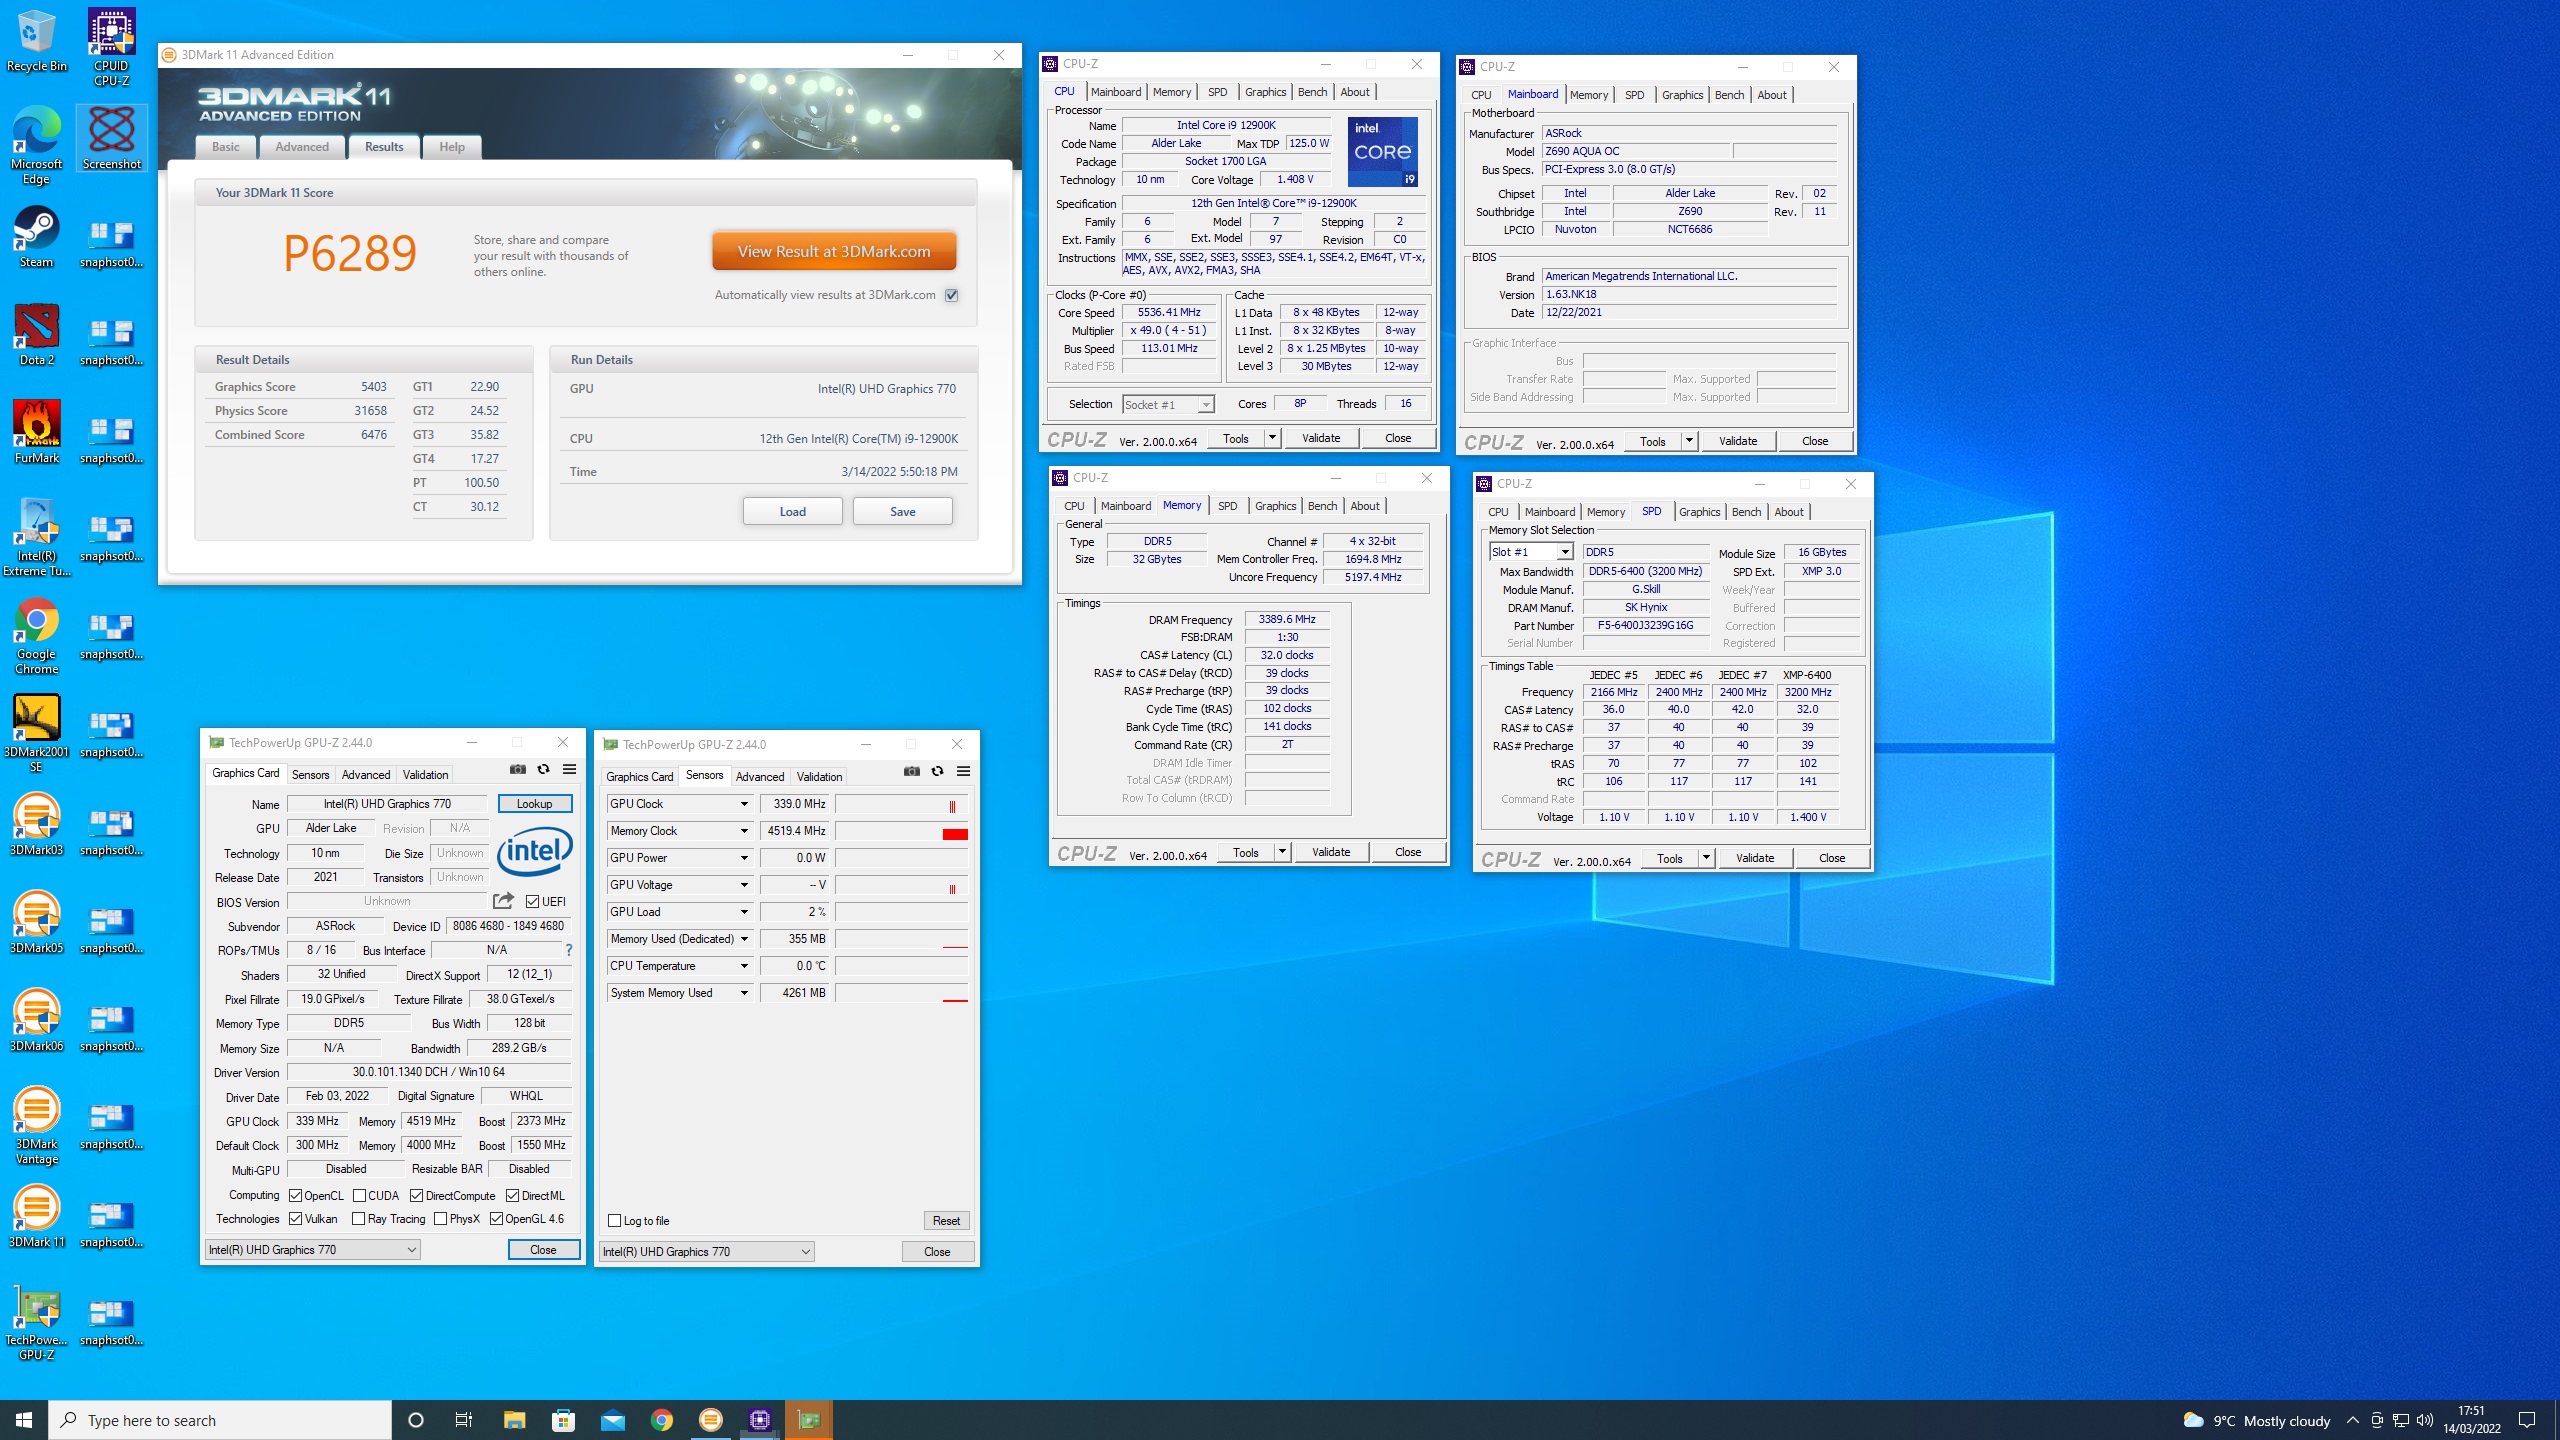Launch Dota 2 desktop icon

[x=36, y=336]
